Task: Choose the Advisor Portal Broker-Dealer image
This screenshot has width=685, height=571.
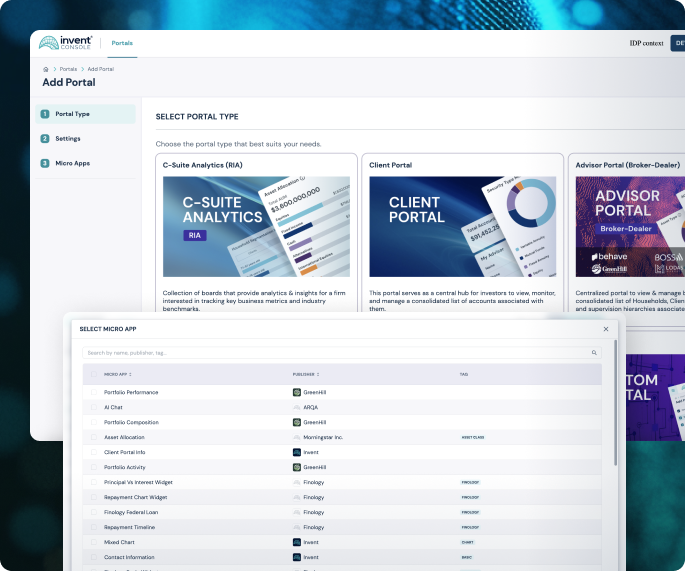Action: (630, 226)
